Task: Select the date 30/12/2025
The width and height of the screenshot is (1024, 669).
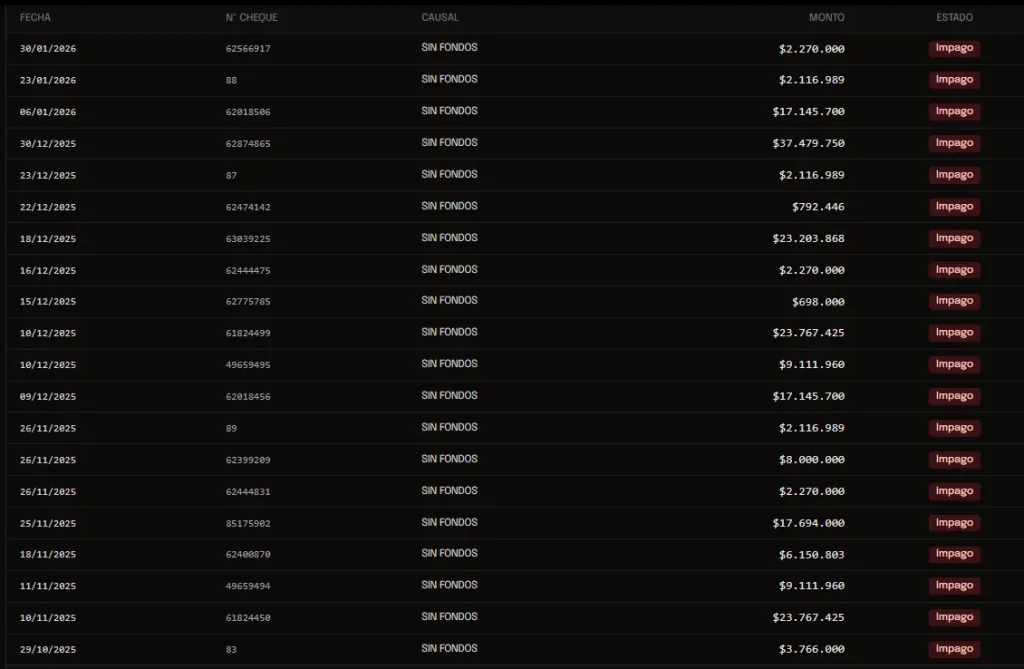Action: pos(48,144)
